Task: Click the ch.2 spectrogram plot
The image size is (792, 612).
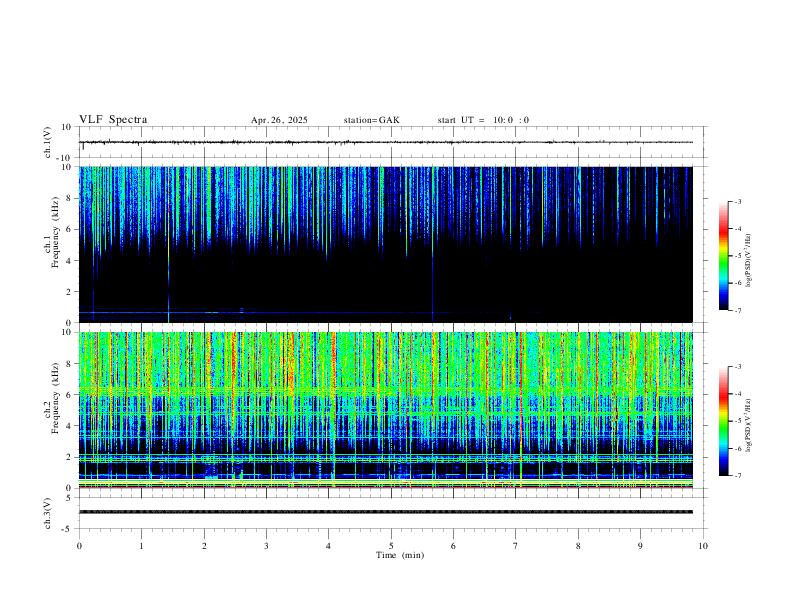Action: (x=386, y=410)
